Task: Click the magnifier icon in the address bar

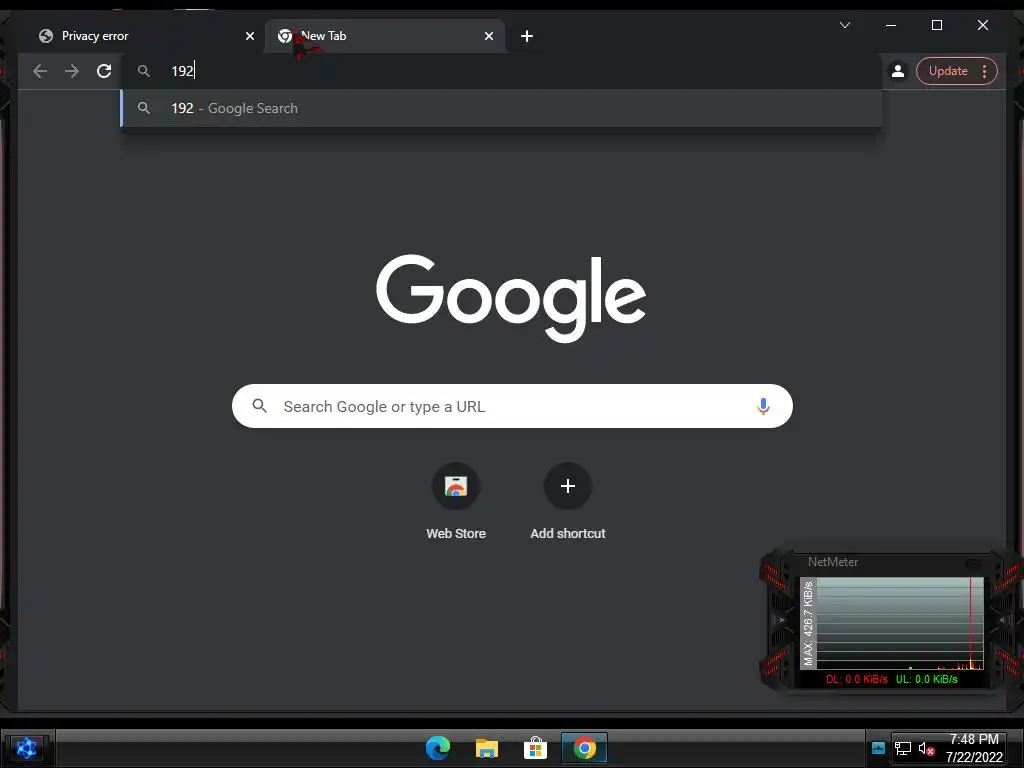Action: point(144,71)
